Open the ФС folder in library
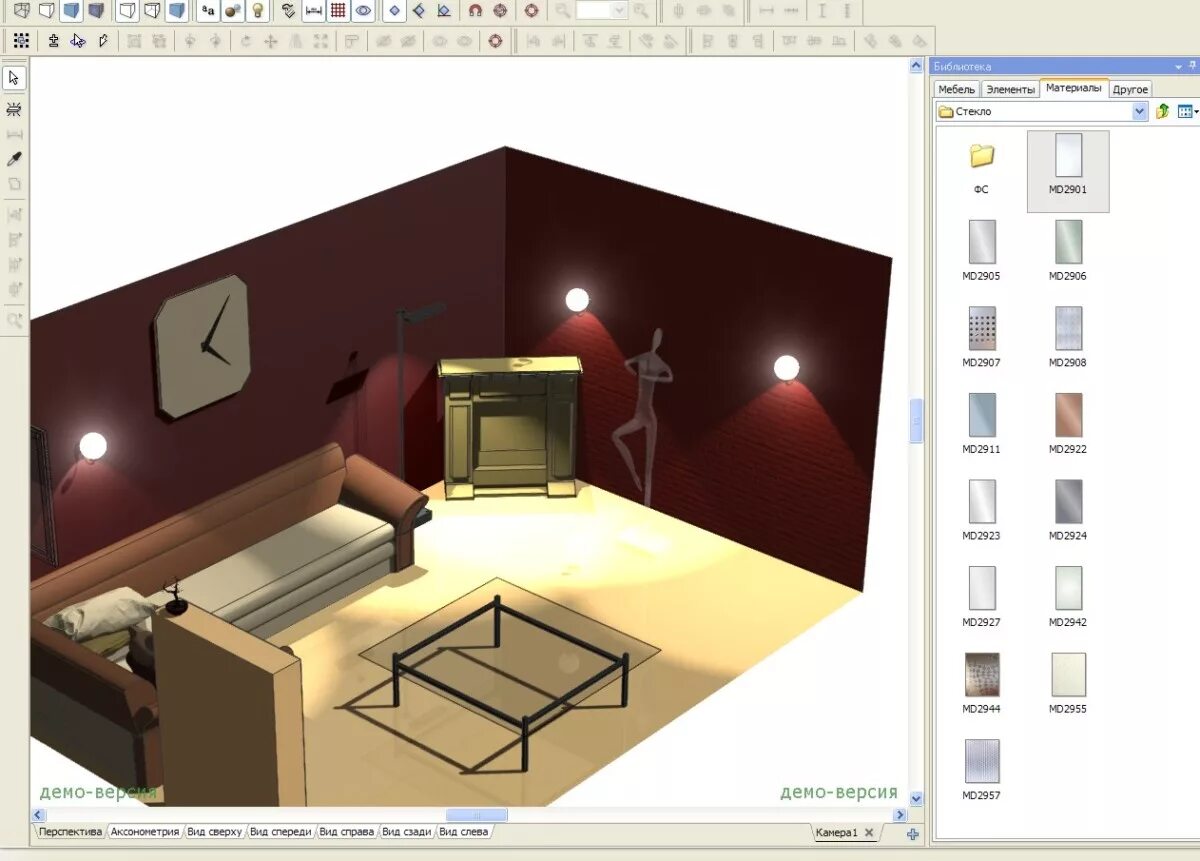 981,166
